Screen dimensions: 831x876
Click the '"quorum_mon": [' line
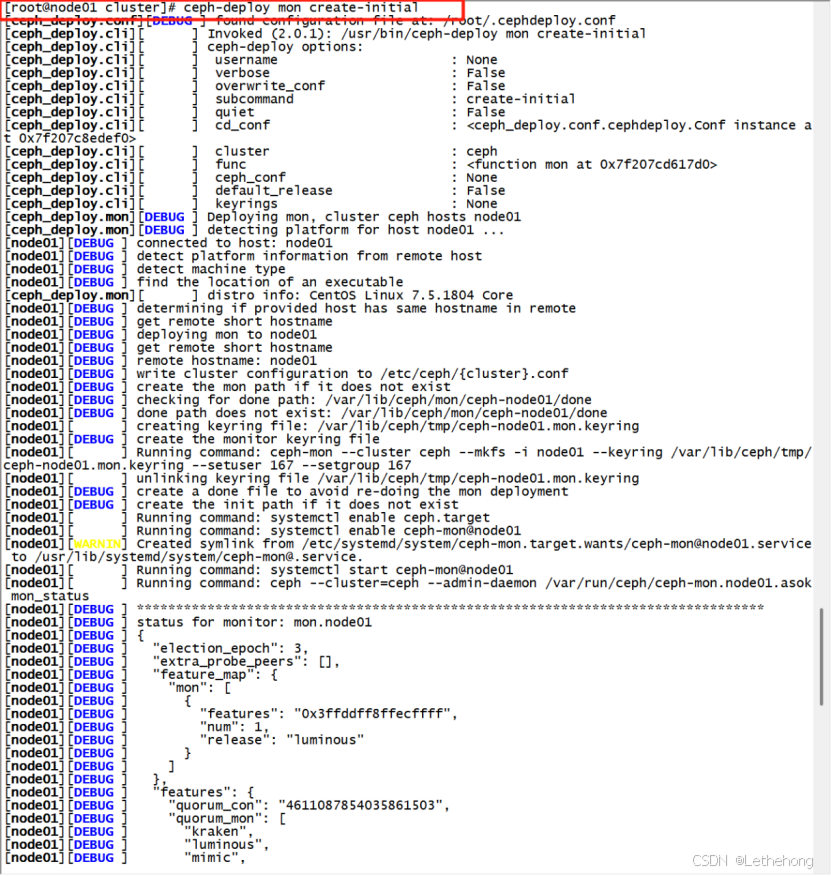click(227, 818)
